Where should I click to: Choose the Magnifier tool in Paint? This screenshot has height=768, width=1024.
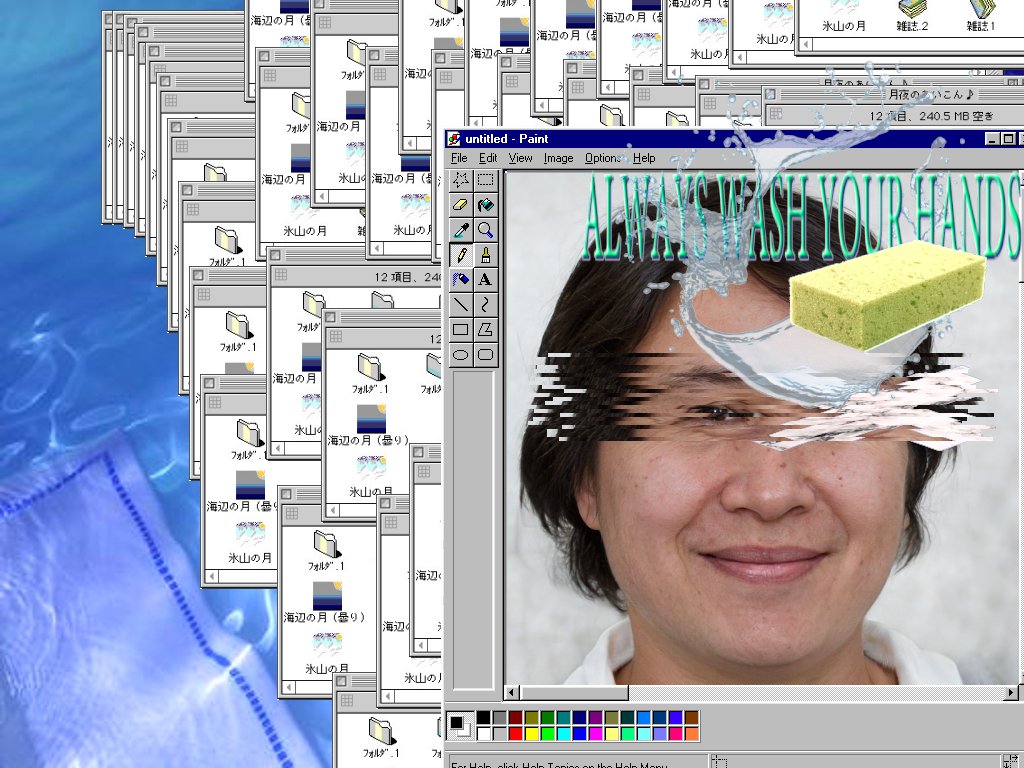pos(485,230)
